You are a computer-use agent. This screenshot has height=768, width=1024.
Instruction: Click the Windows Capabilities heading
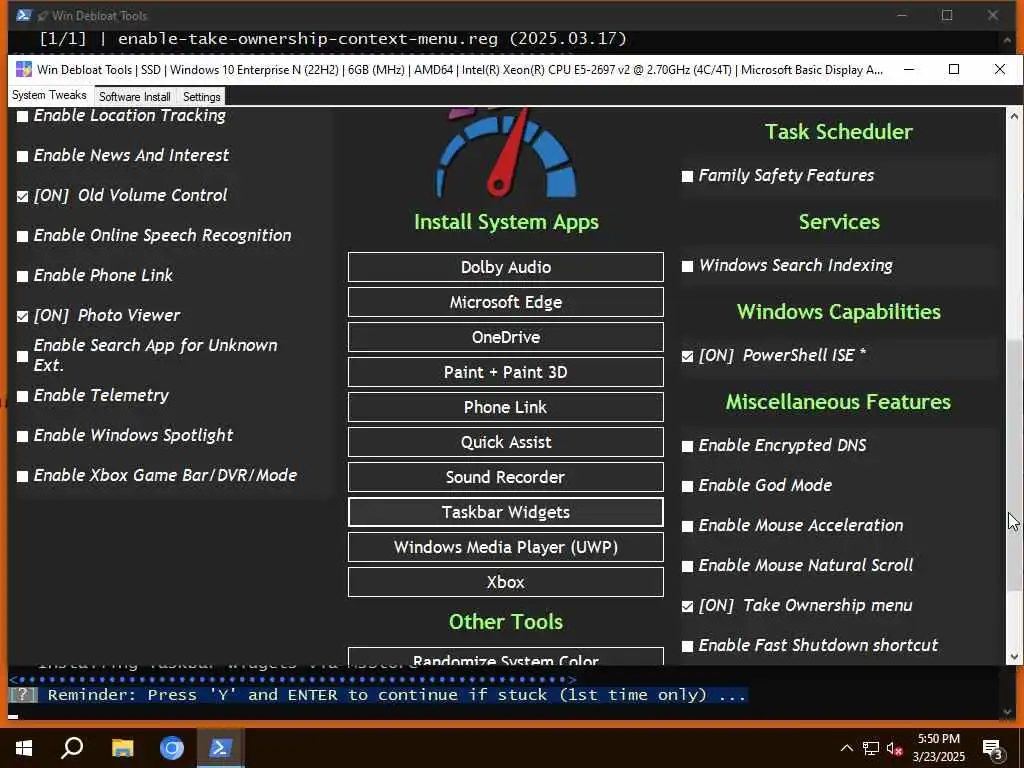coord(839,312)
